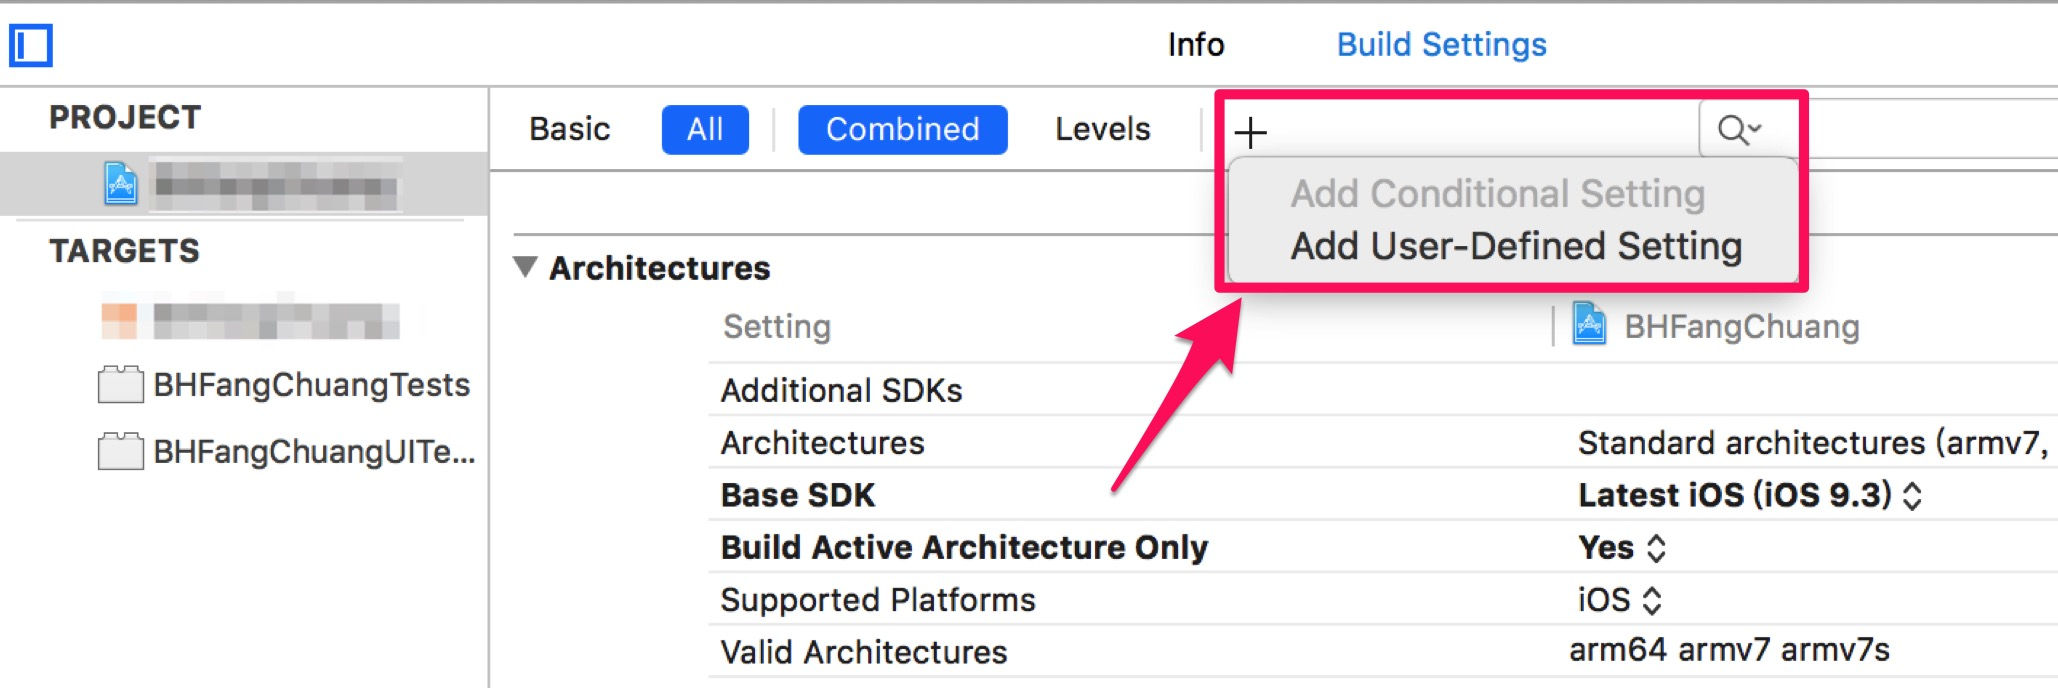Open the search magnifier filter options
2058x688 pixels.
(x=1739, y=130)
